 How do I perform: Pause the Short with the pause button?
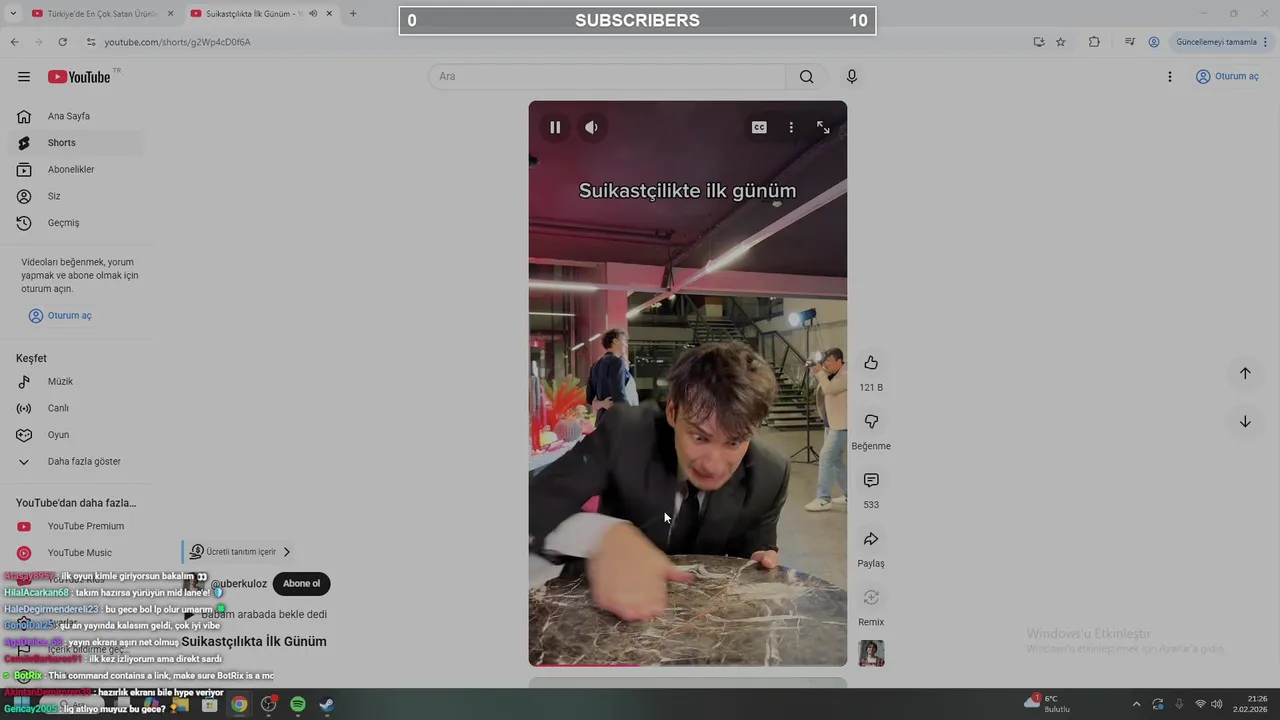(555, 127)
